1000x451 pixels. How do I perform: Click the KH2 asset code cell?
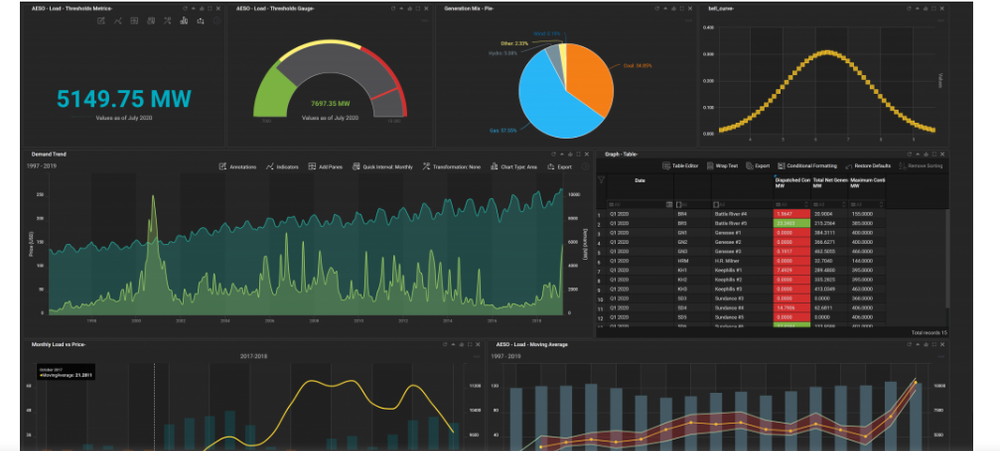[x=693, y=280]
